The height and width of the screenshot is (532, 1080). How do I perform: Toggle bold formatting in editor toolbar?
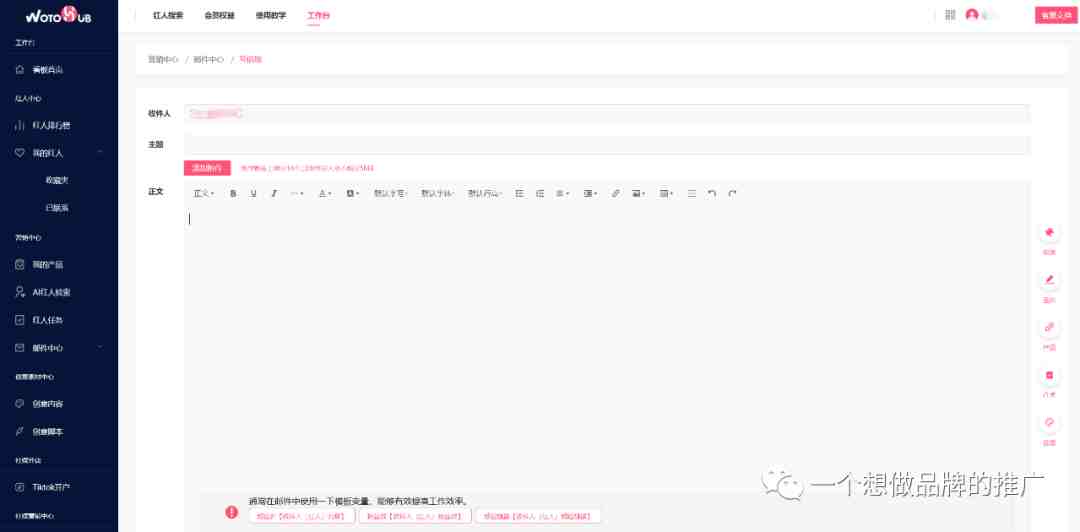click(x=233, y=194)
